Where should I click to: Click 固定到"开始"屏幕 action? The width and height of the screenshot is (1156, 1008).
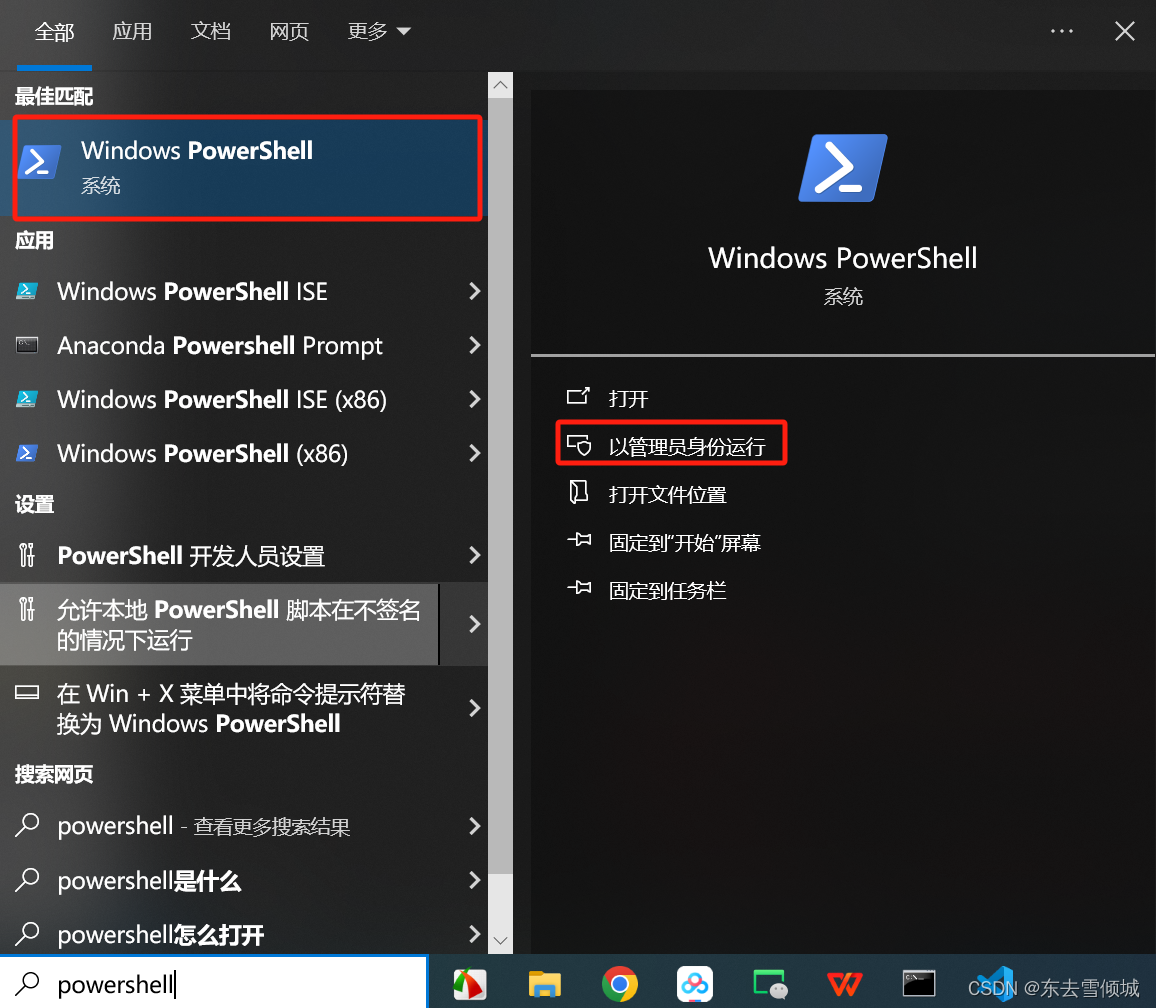pyautogui.click(x=685, y=542)
